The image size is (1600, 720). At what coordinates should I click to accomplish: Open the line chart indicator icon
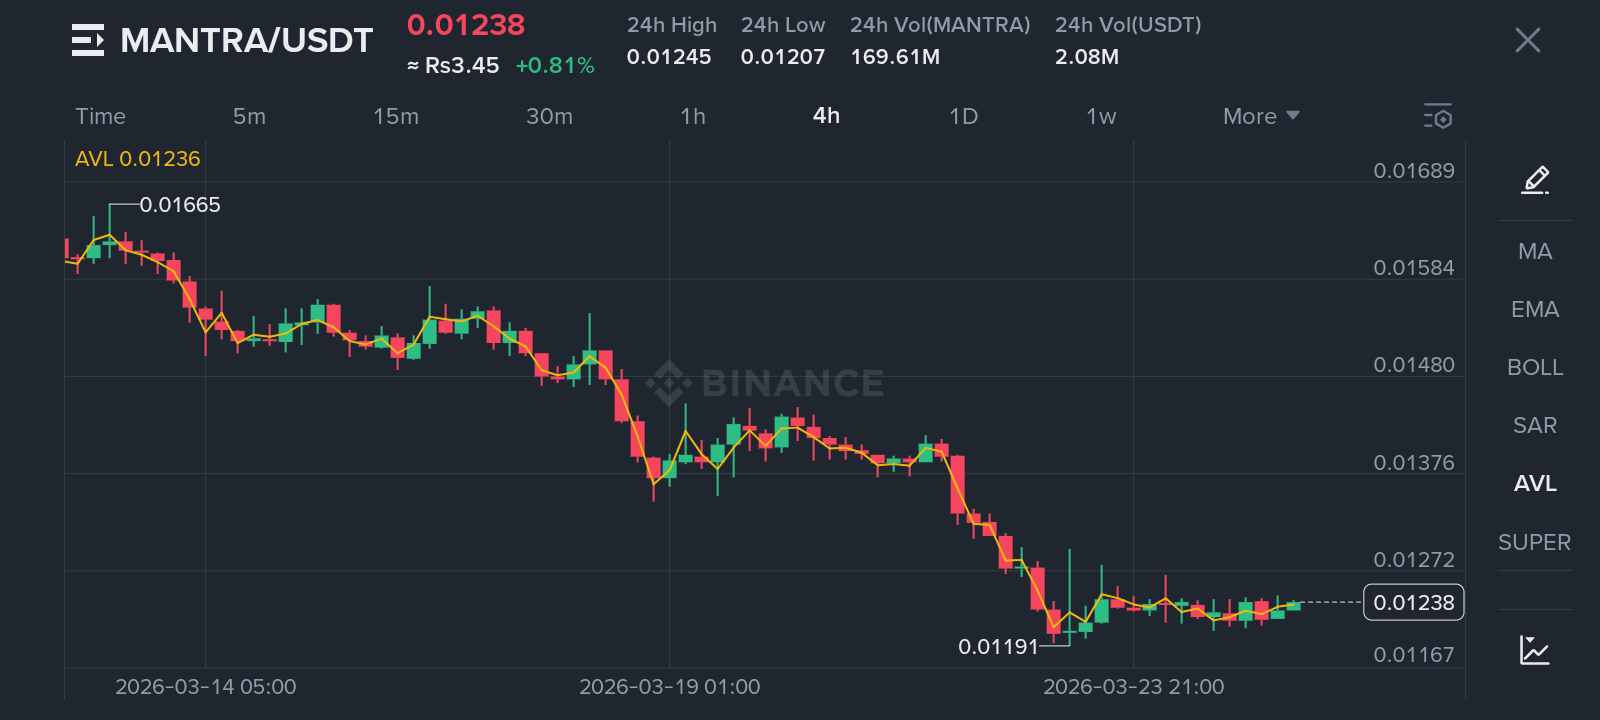click(1535, 650)
